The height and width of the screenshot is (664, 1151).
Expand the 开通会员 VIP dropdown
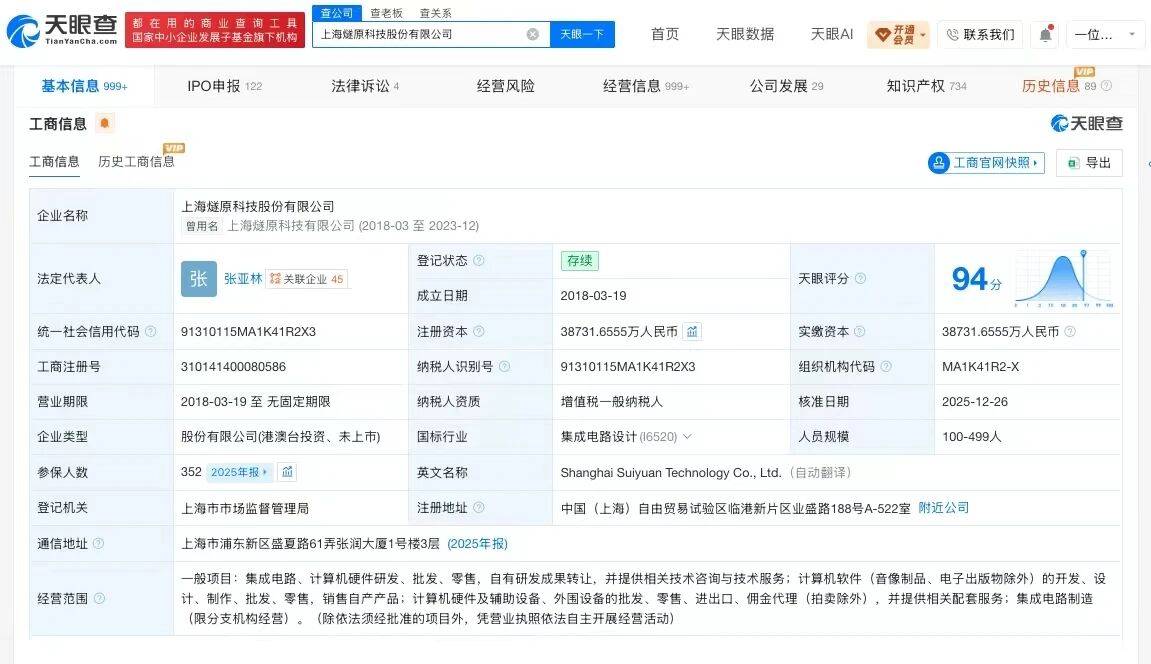[x=898, y=34]
